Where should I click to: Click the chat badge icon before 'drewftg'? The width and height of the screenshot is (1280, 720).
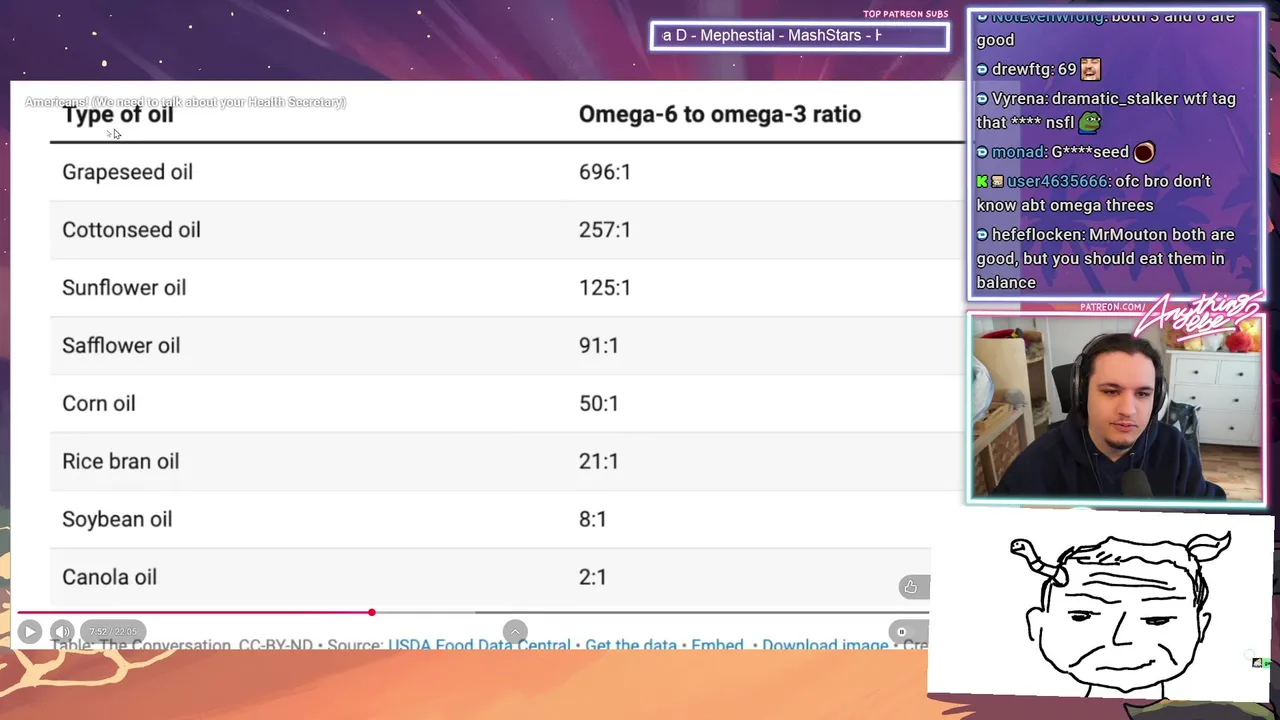coord(982,70)
